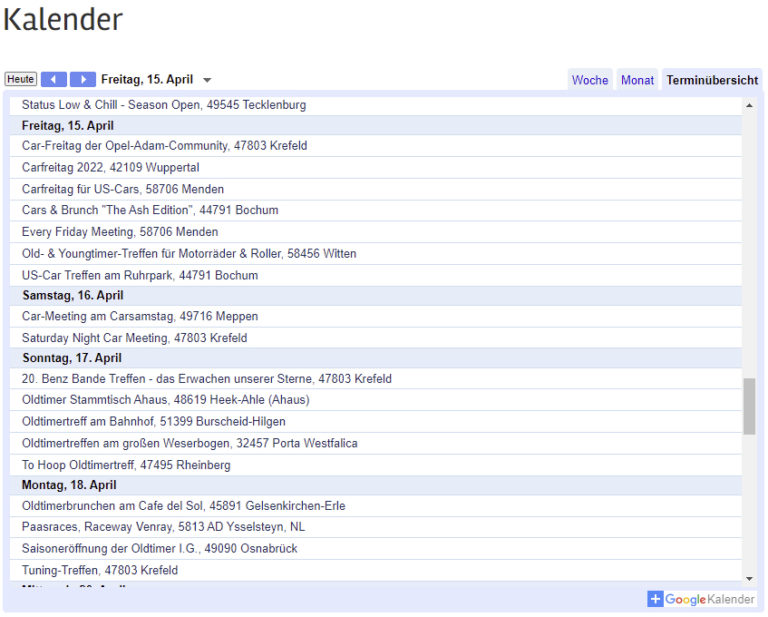Screen dimensions: 768x617
Task: Select the Terminübersicht tab
Action: pos(712,80)
